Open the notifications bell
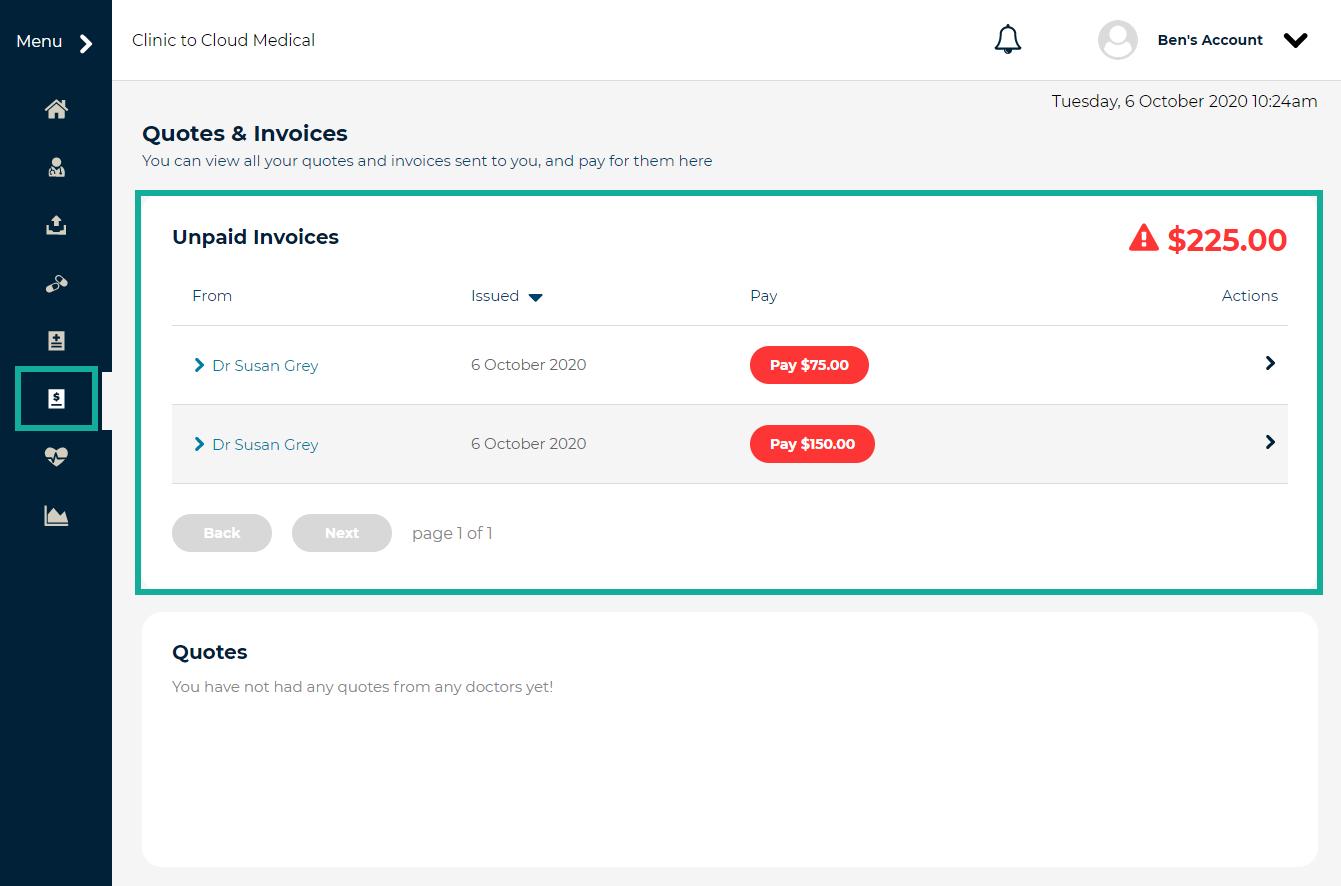1341x886 pixels. tap(1007, 39)
